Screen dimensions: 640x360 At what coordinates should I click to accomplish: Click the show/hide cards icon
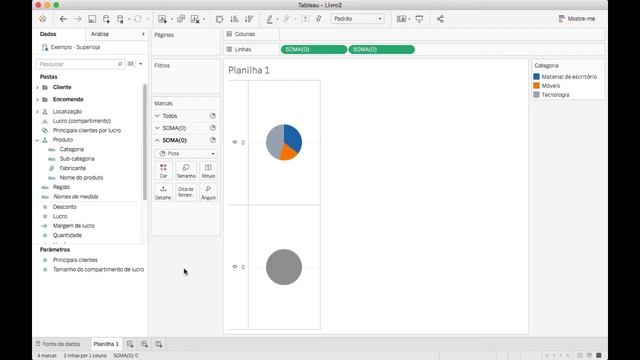402,19
